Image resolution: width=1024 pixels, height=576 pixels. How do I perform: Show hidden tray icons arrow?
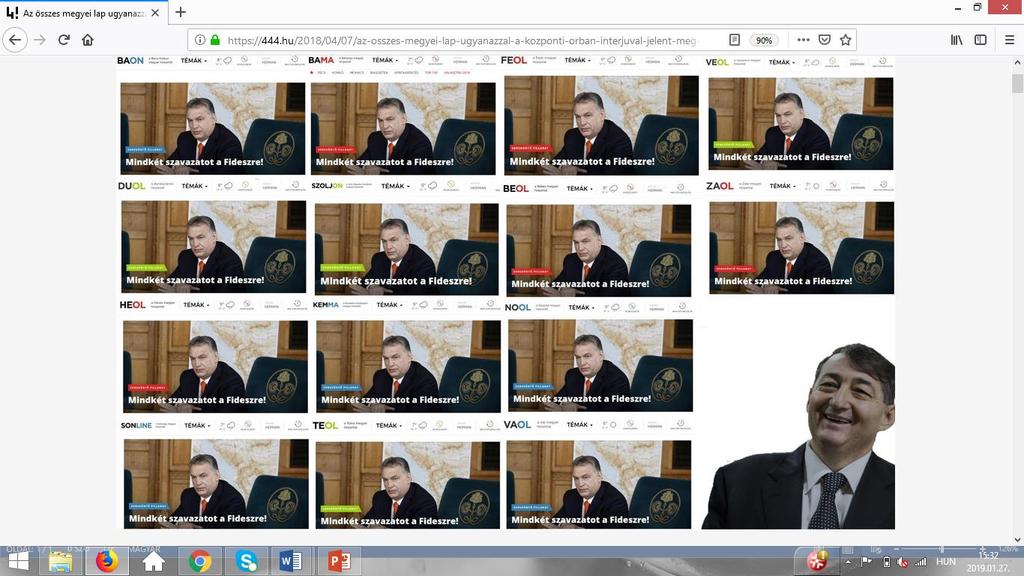(x=848, y=562)
